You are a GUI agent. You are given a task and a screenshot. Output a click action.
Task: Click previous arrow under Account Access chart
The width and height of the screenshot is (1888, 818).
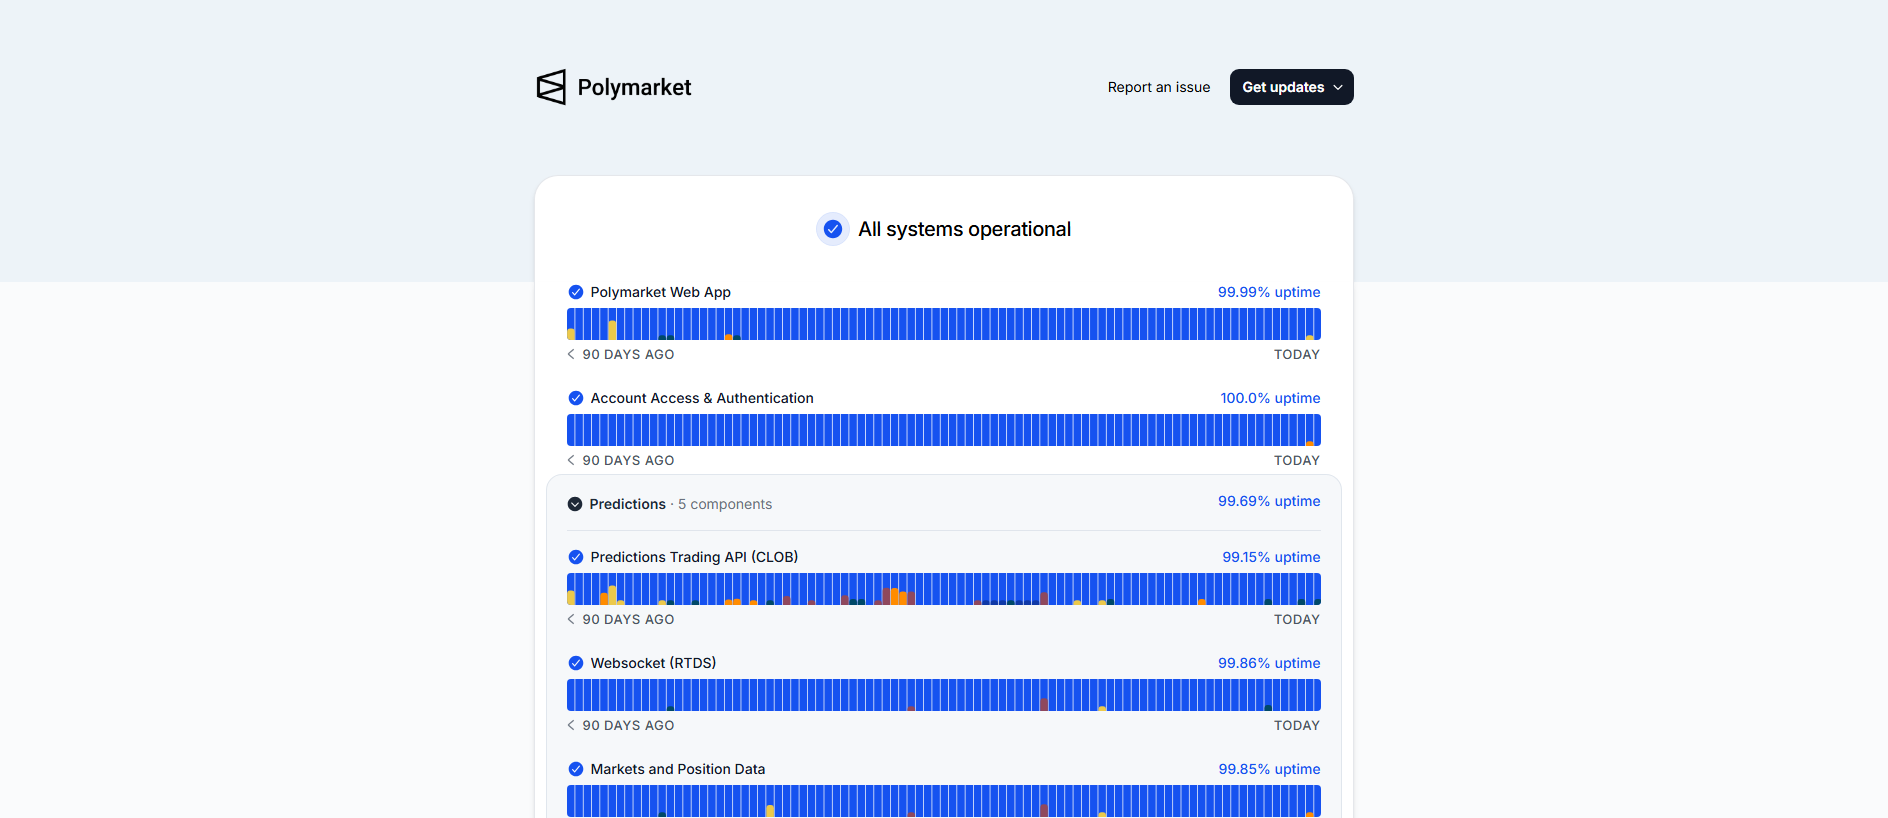[x=571, y=460]
